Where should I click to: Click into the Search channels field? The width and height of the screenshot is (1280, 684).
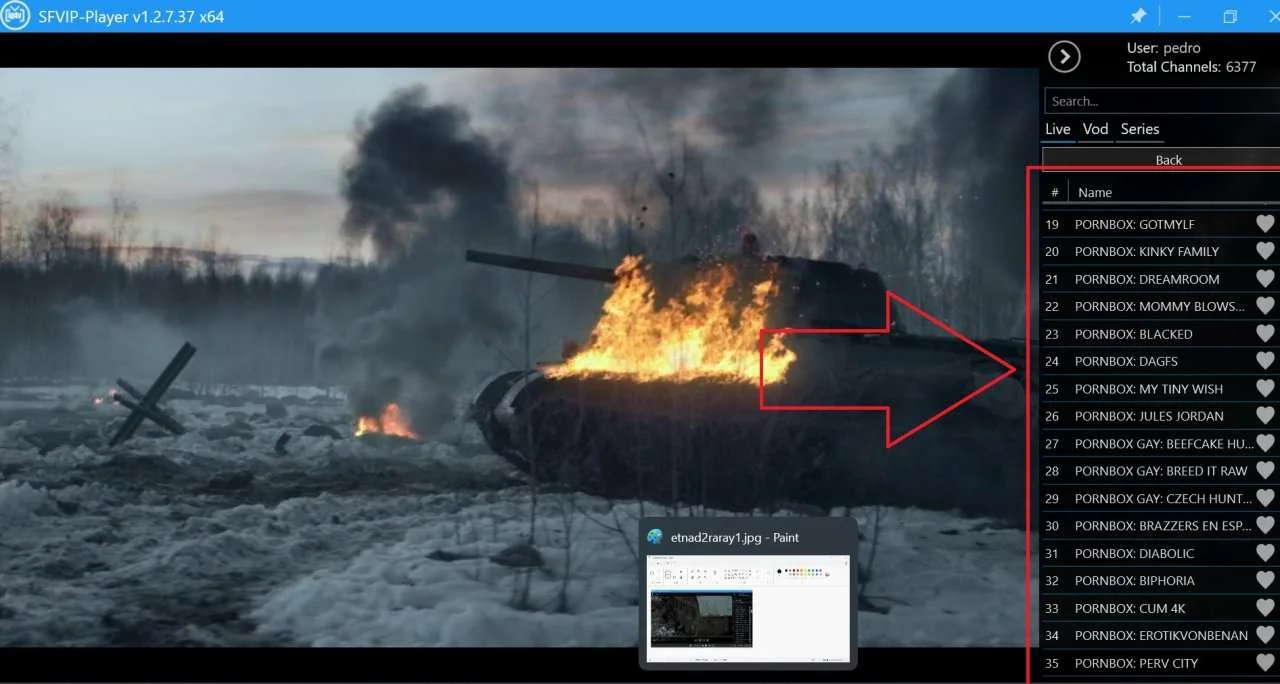[1162, 101]
